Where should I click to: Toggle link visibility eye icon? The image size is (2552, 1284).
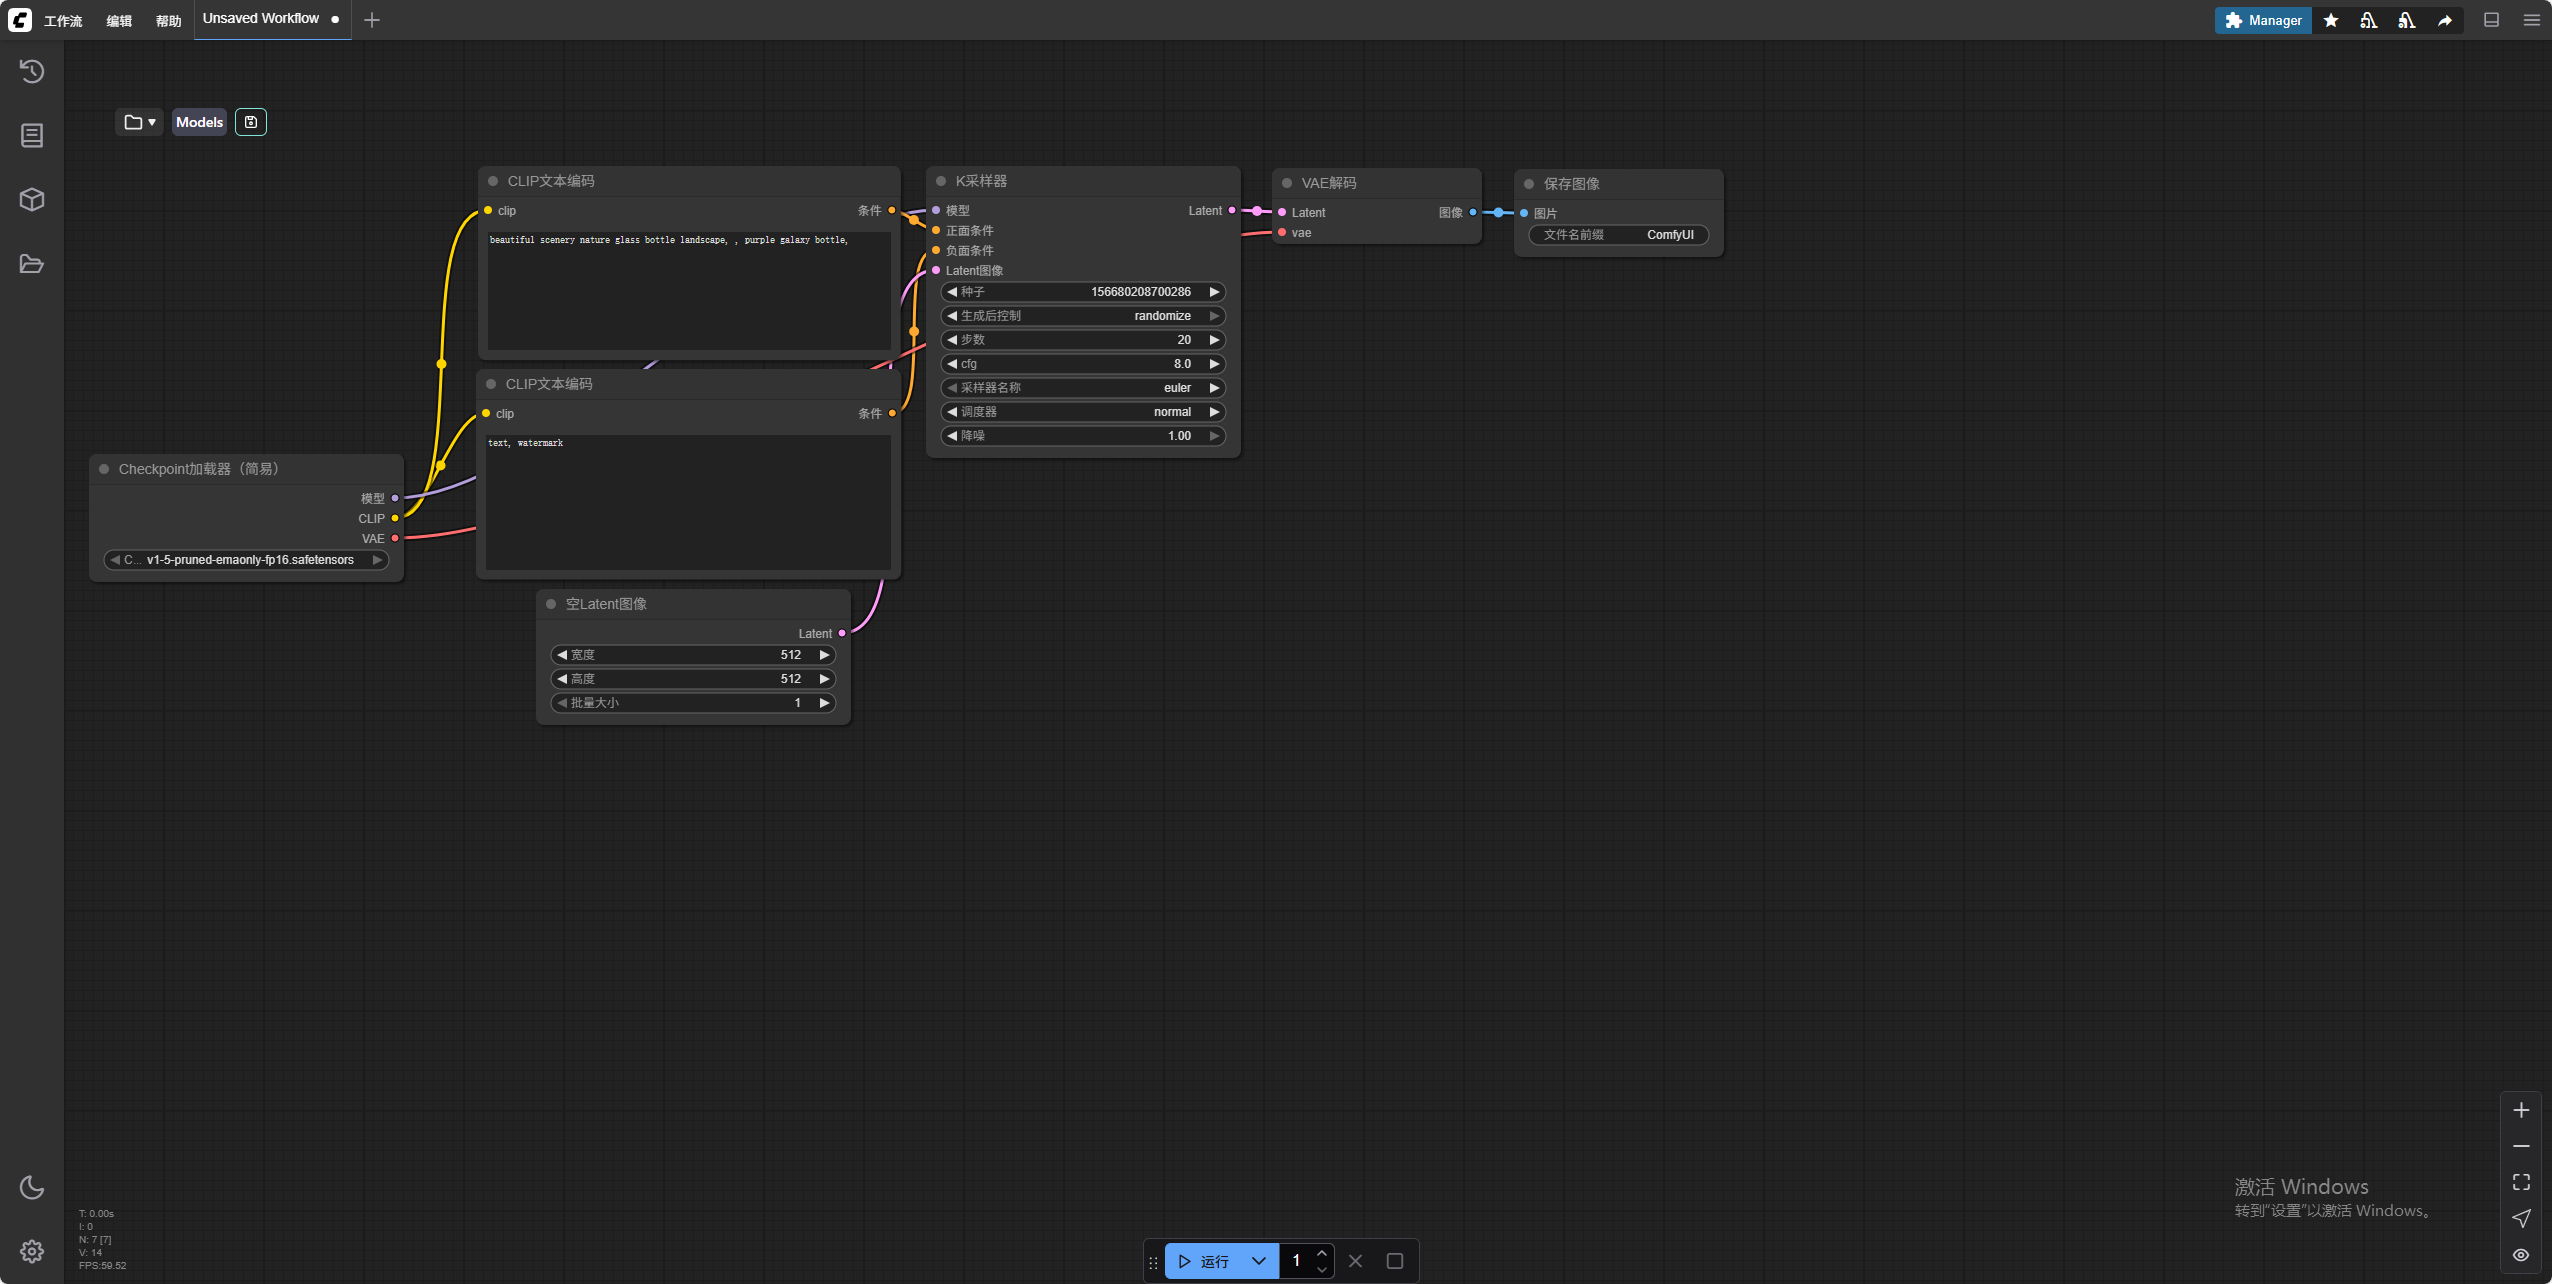point(2521,1255)
